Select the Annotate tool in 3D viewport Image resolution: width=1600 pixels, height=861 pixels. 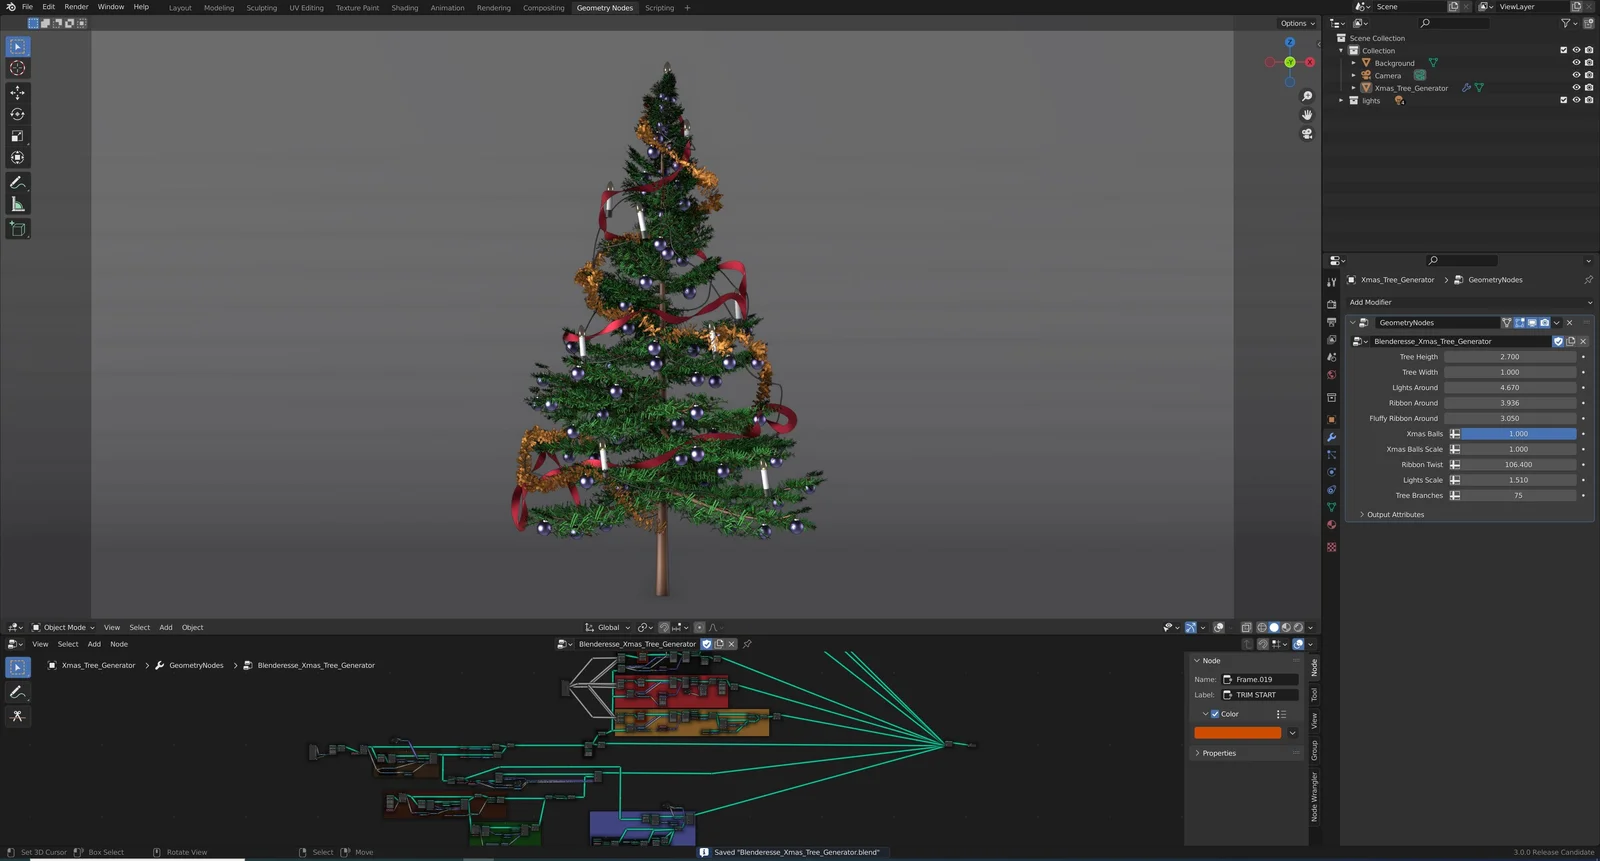pos(17,183)
